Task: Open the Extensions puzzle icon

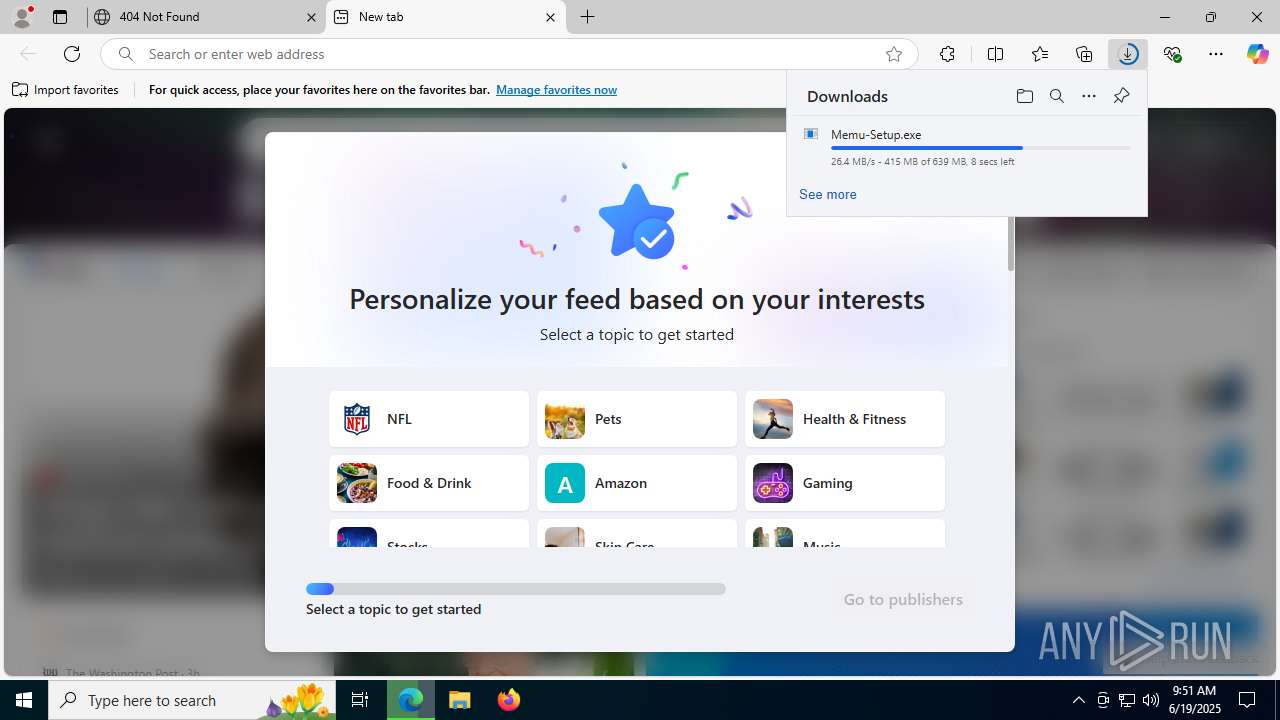Action: [947, 54]
